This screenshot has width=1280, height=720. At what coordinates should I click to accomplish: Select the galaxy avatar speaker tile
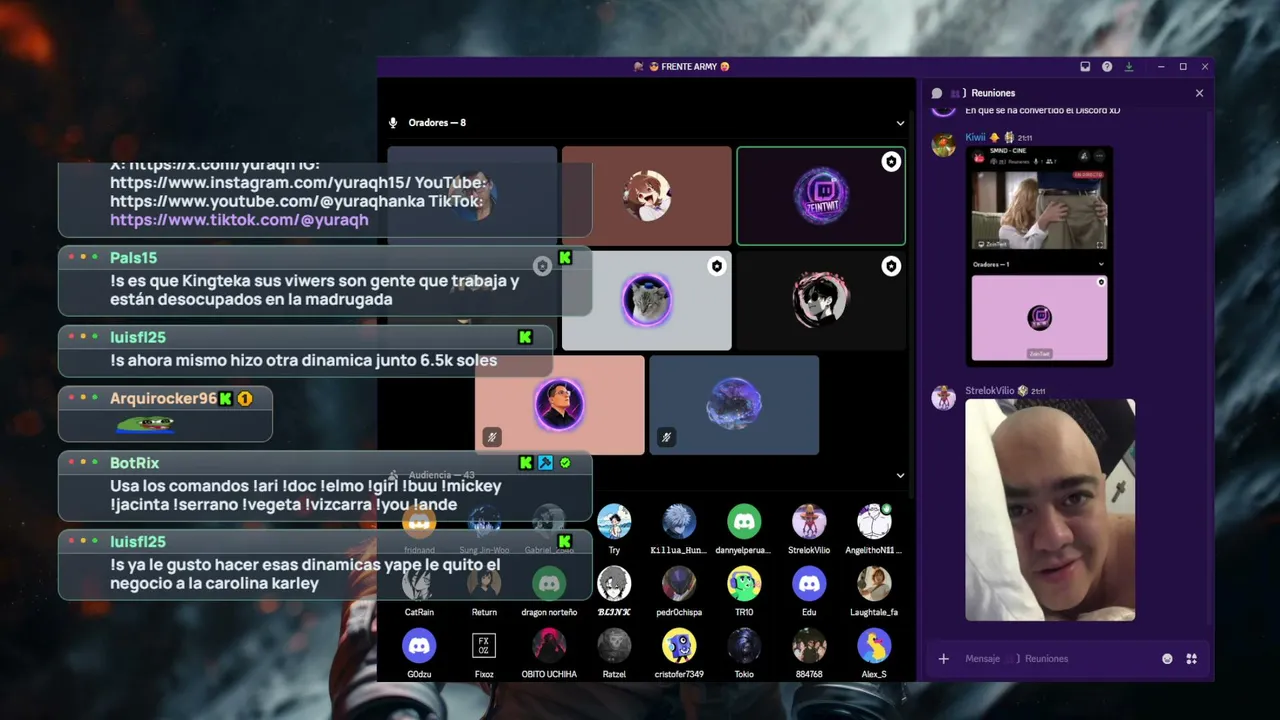pos(734,405)
